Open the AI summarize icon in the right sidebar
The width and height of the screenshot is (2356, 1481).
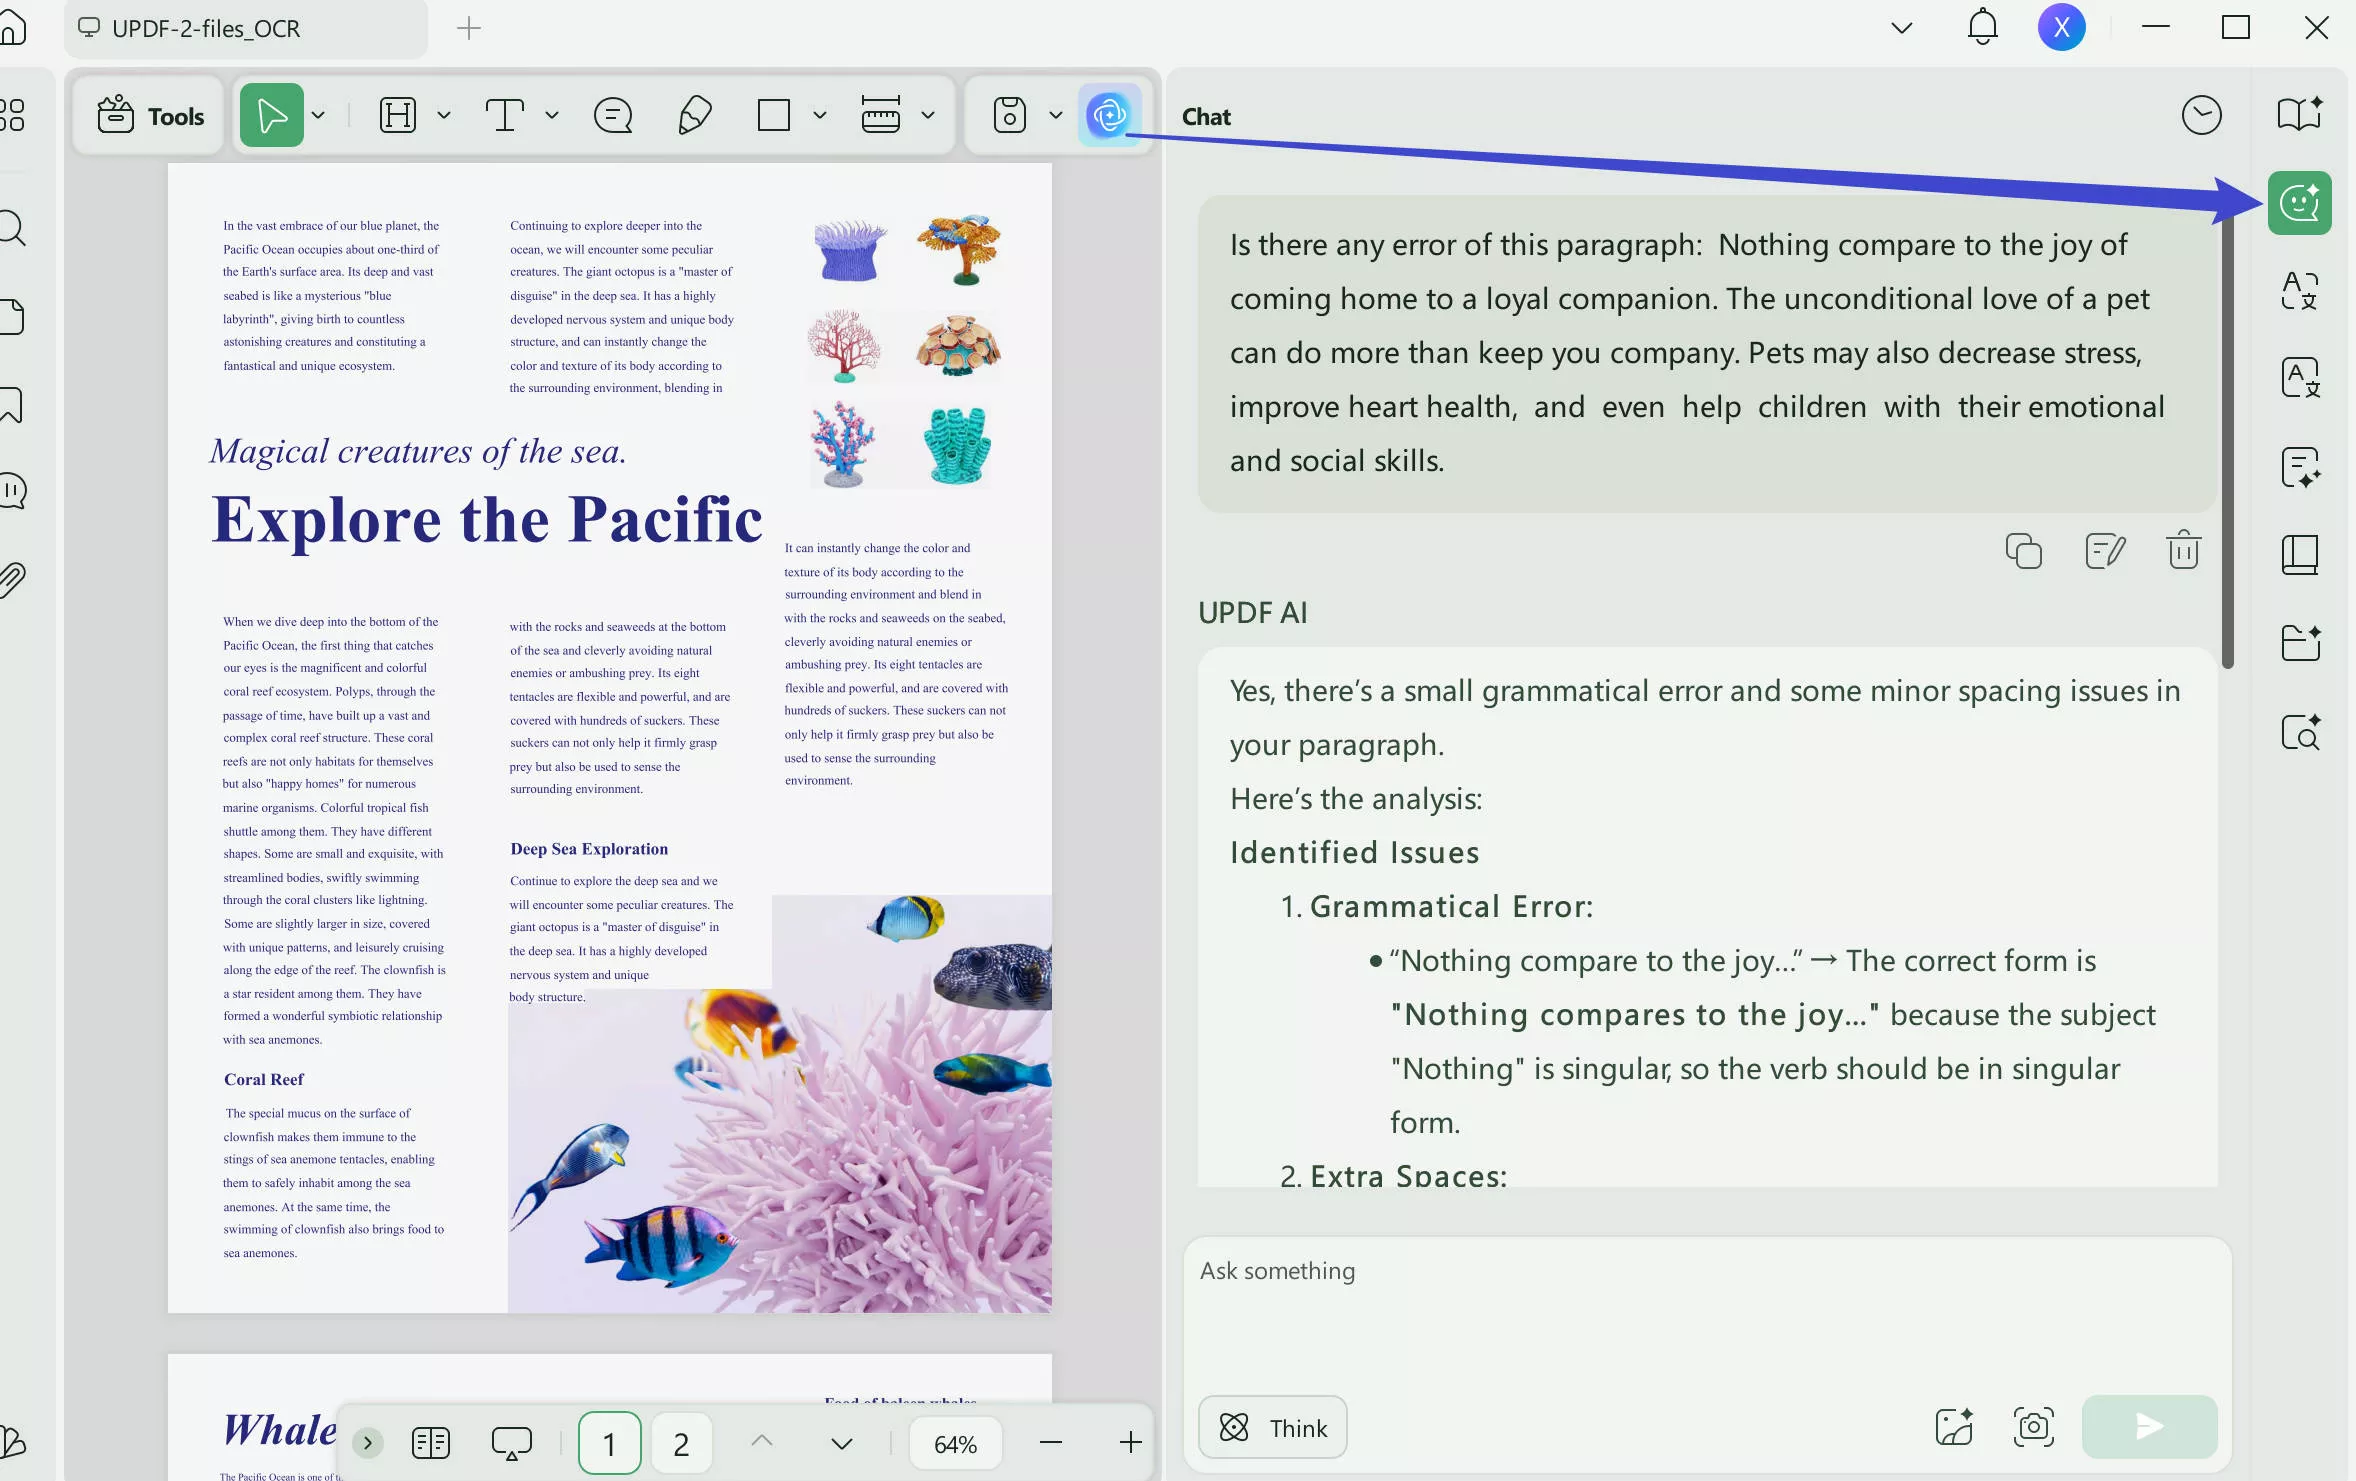[2298, 467]
